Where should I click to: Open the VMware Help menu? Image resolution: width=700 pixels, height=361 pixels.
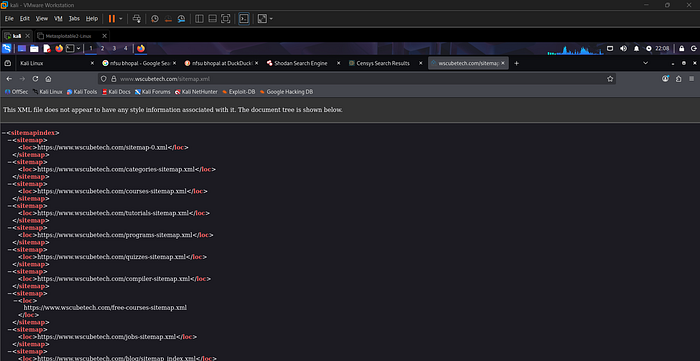pyautogui.click(x=92, y=19)
